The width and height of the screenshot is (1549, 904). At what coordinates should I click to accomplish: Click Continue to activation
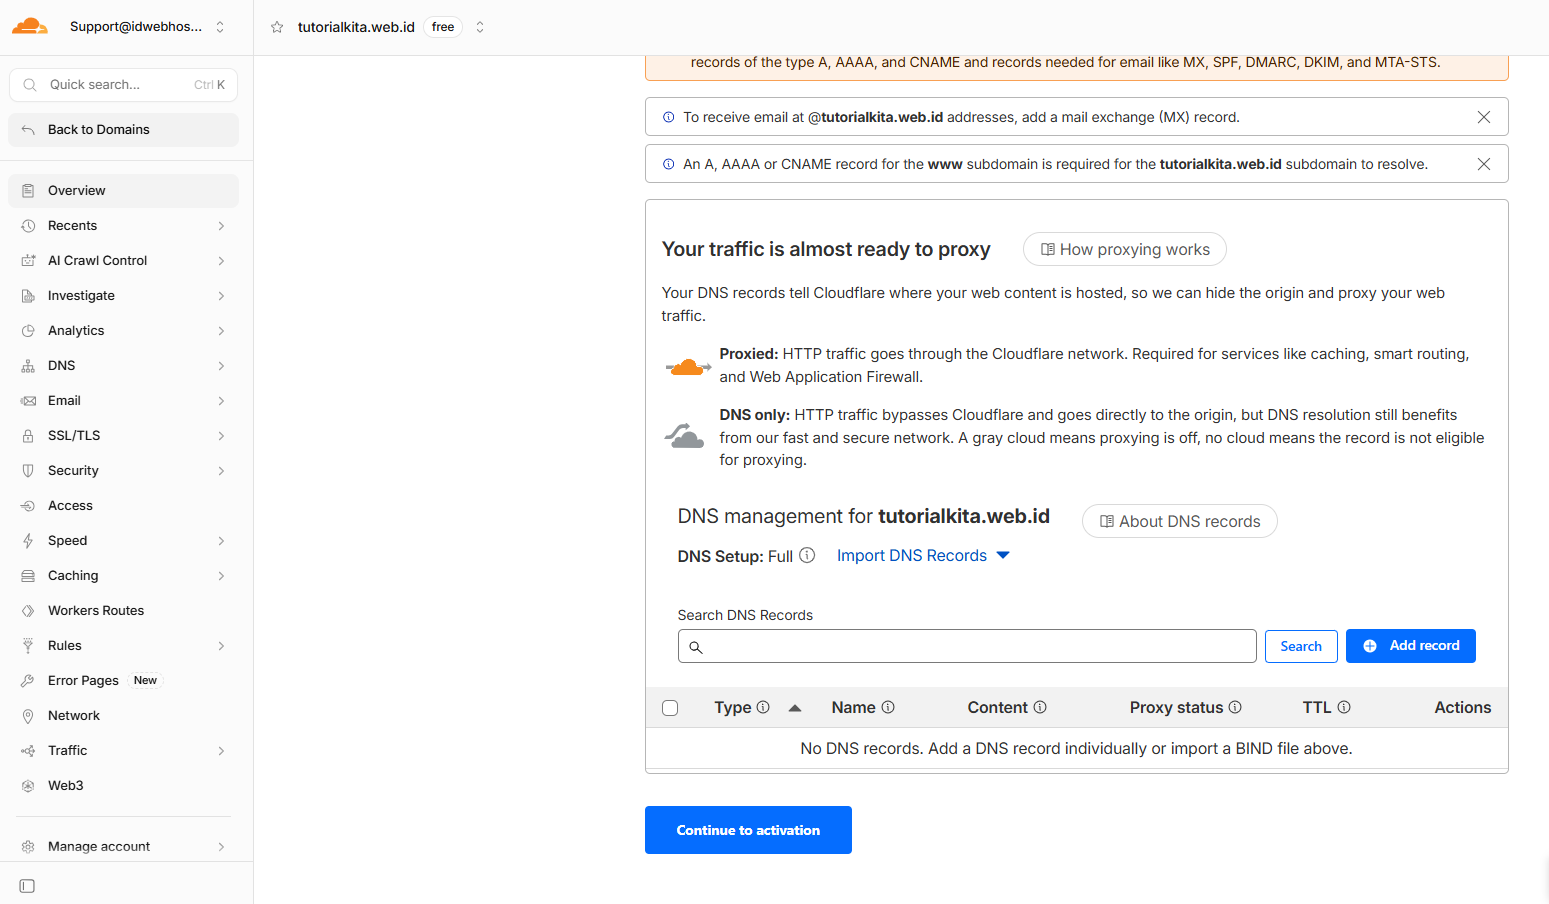[748, 830]
